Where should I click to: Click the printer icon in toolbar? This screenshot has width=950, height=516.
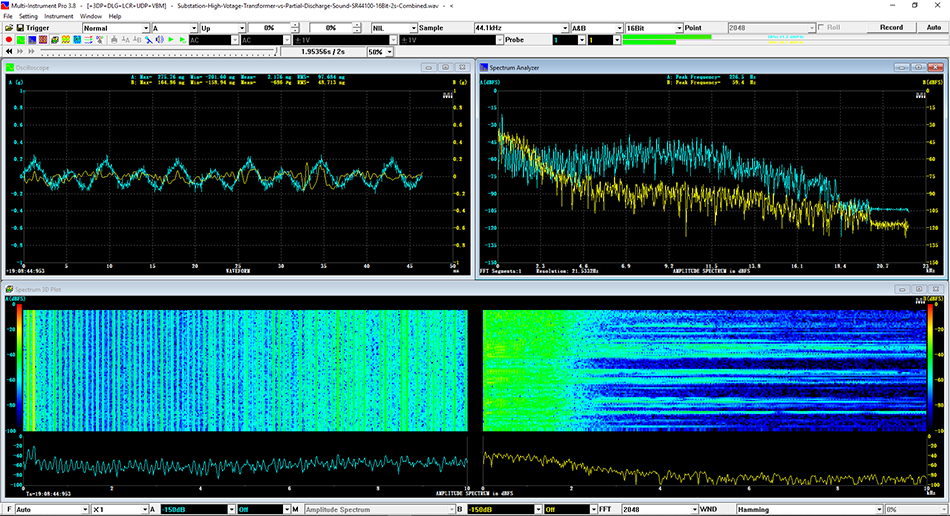[x=115, y=40]
